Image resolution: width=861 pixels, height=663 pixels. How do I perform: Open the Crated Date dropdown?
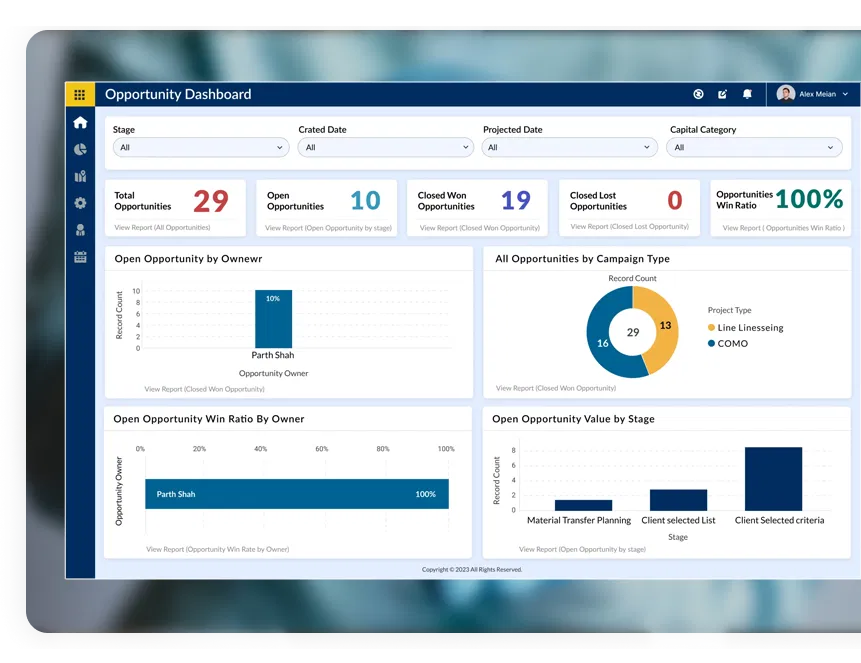(385, 147)
